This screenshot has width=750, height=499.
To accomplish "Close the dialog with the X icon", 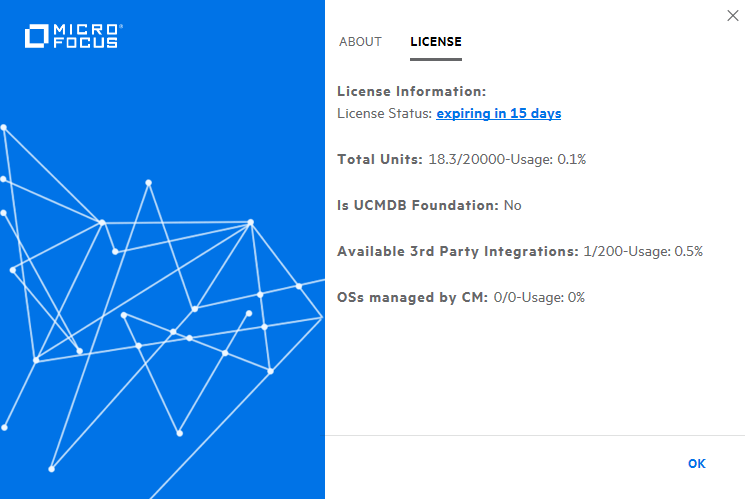I will (732, 16).
